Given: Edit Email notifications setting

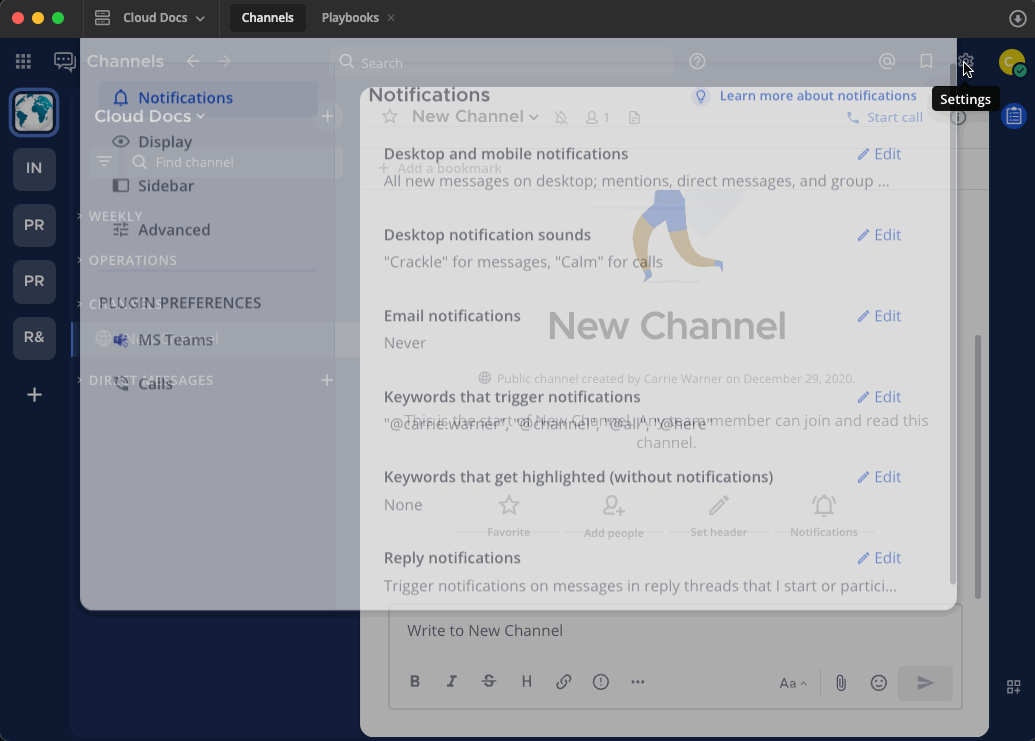Looking at the screenshot, I should [879, 316].
